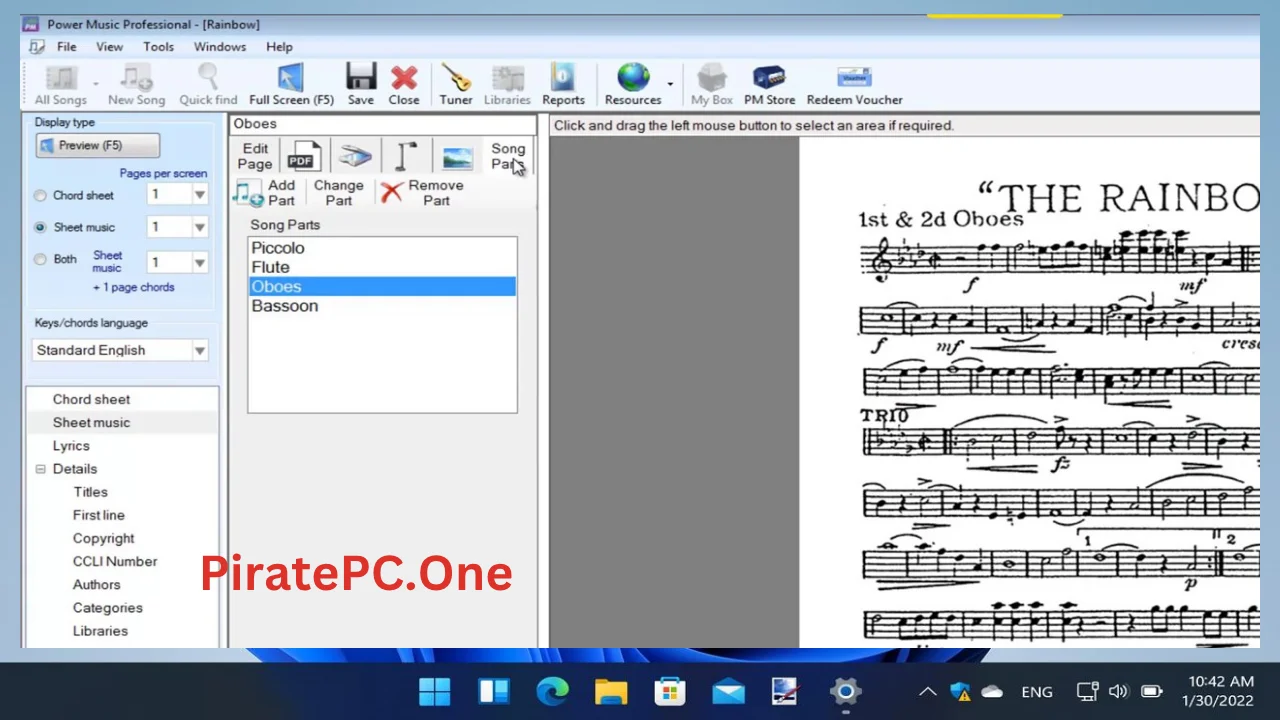
Task: Select Chord sheet display radio
Action: [40, 196]
